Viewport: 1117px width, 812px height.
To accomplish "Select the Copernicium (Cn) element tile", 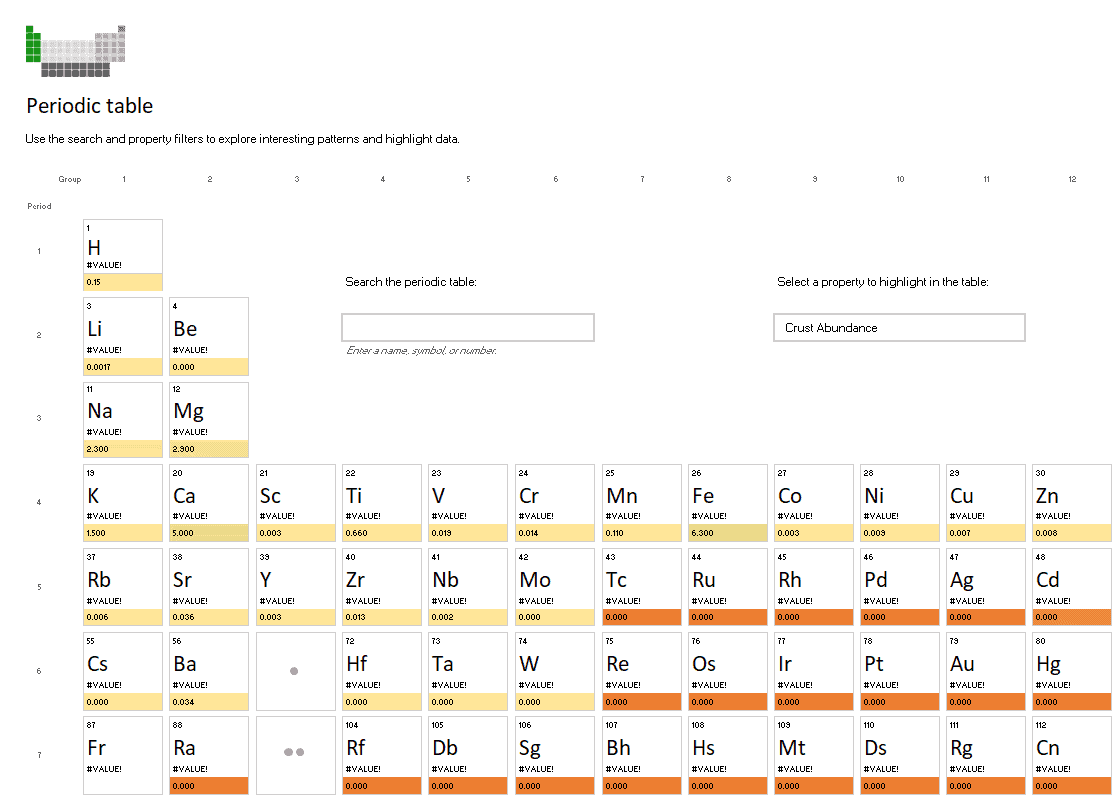I will coord(1071,755).
